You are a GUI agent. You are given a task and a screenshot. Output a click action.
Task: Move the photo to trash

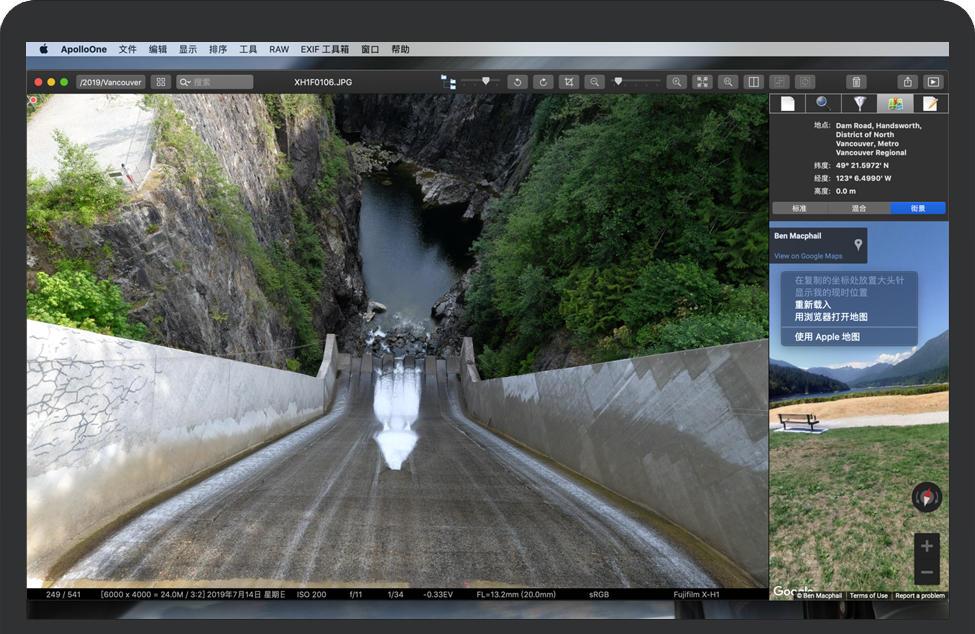tap(856, 82)
